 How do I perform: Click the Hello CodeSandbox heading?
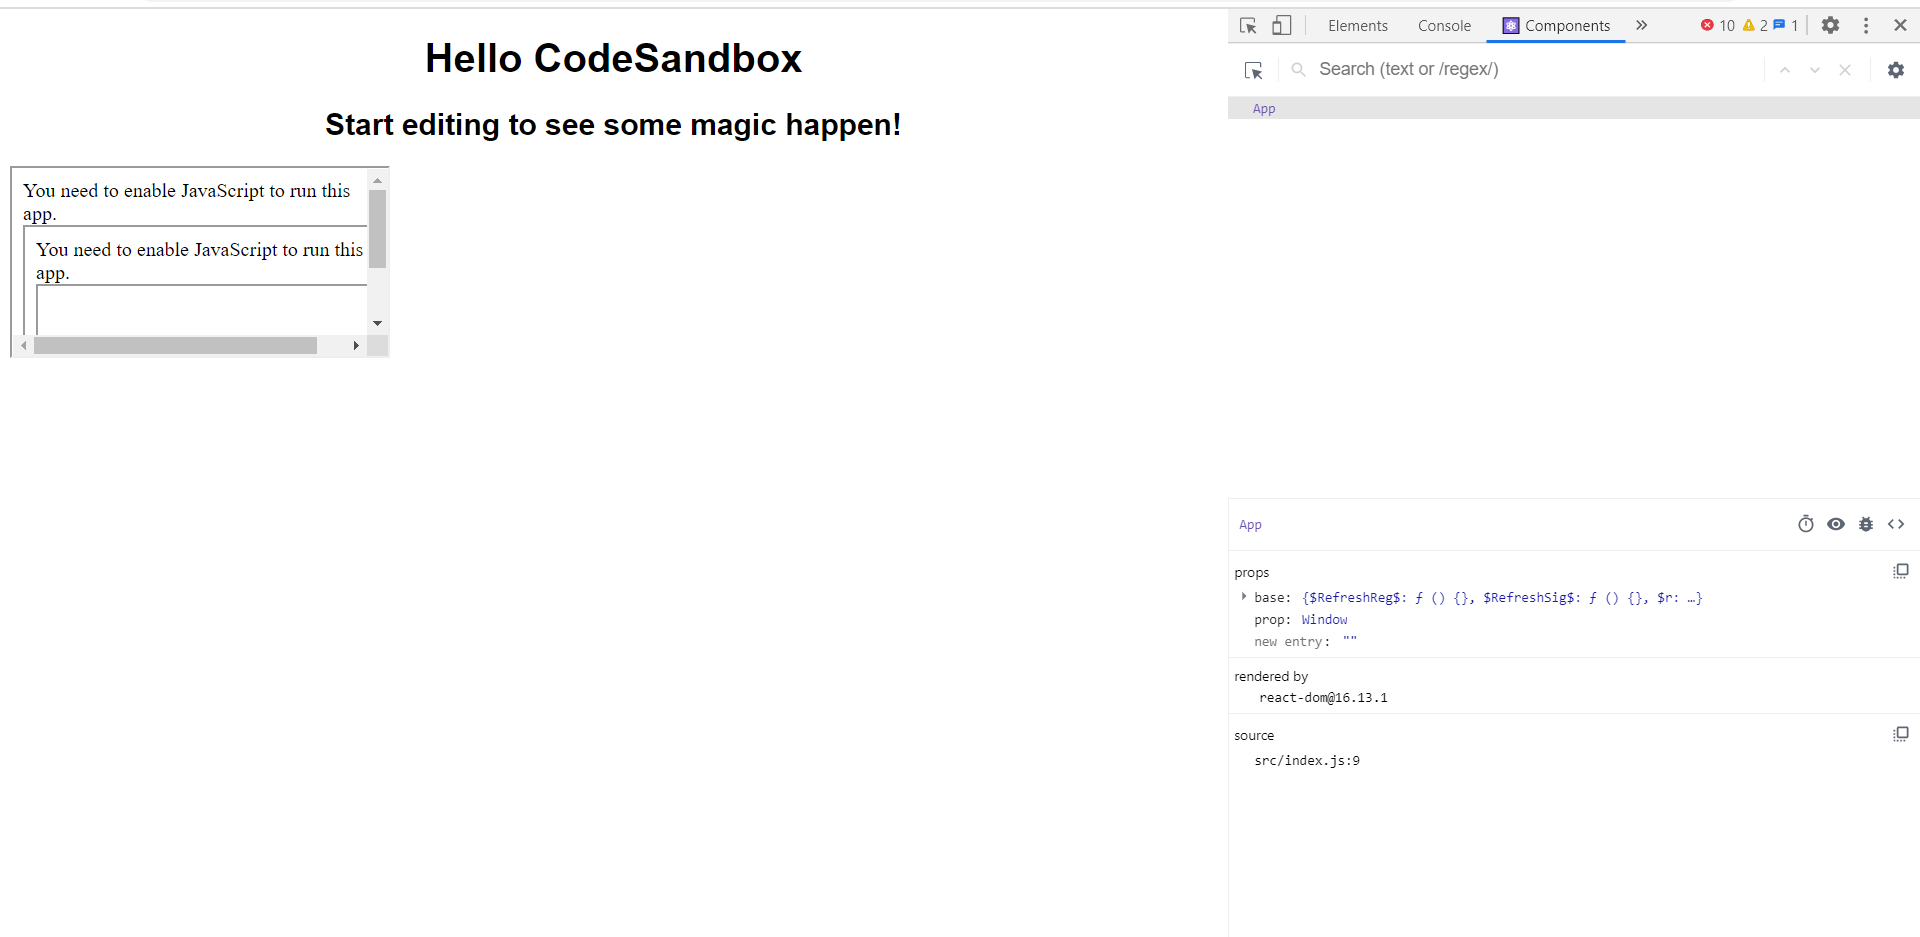point(613,58)
